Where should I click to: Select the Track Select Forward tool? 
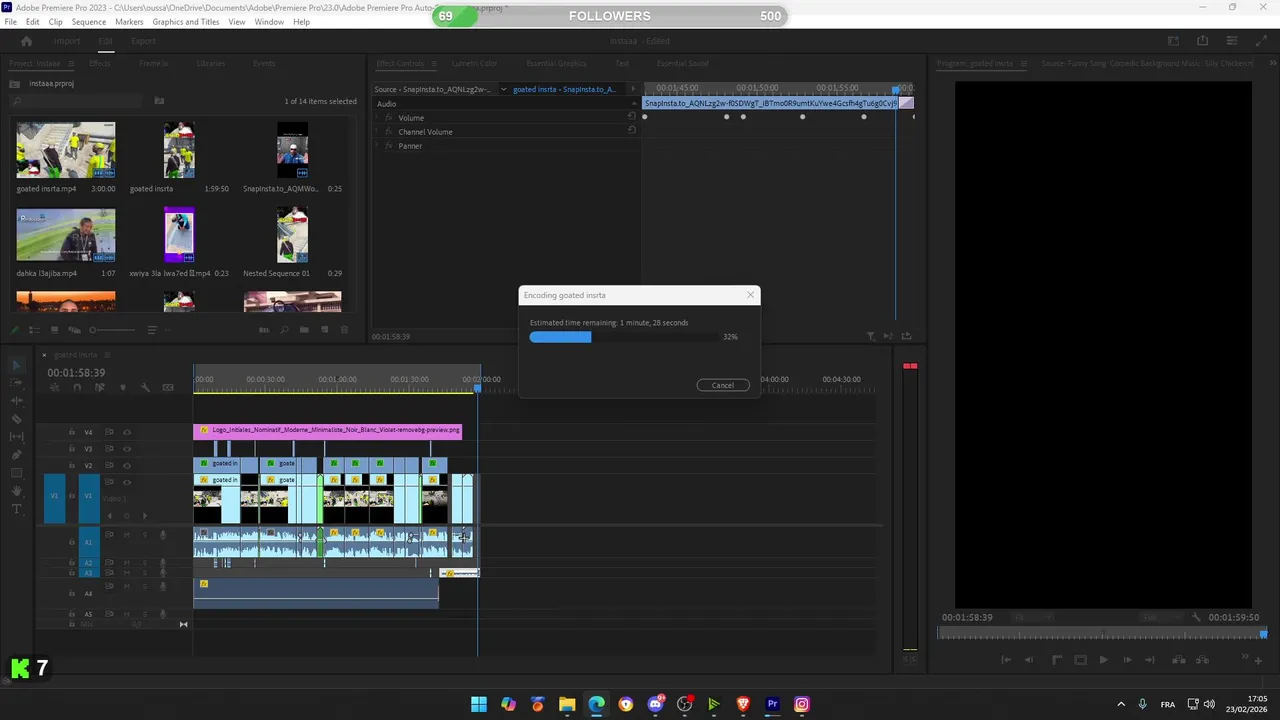pos(16,383)
